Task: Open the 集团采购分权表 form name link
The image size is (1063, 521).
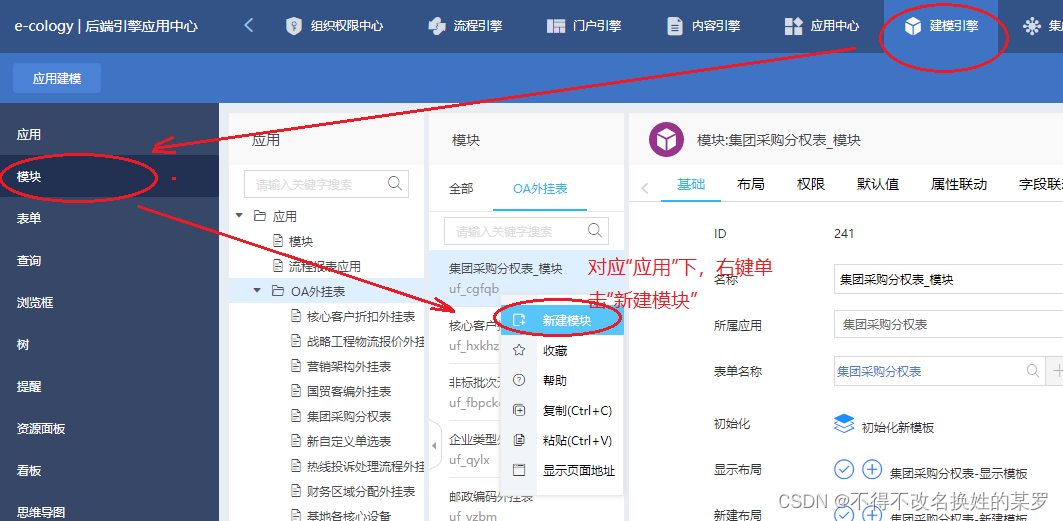Action: pyautogui.click(x=879, y=371)
